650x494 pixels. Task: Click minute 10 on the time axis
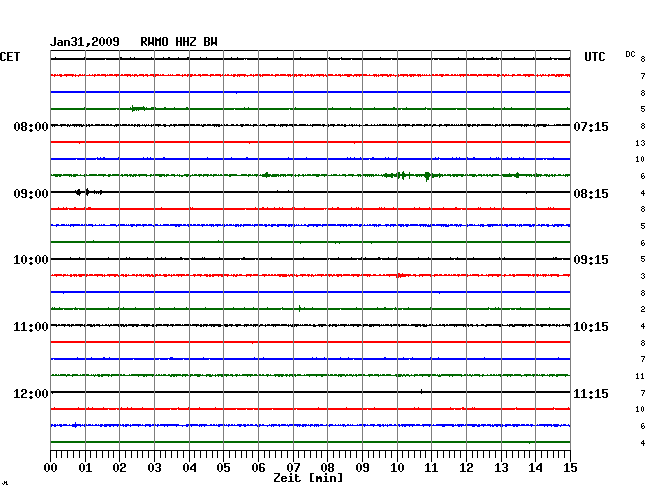point(397,468)
